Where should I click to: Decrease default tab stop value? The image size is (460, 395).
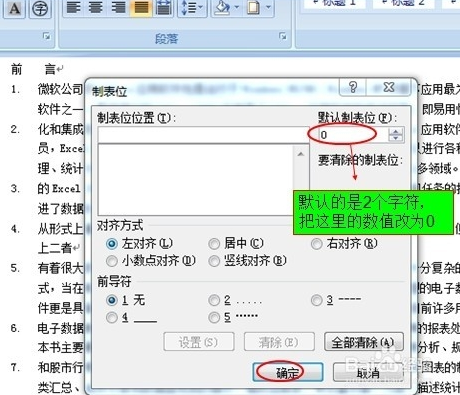(x=396, y=138)
